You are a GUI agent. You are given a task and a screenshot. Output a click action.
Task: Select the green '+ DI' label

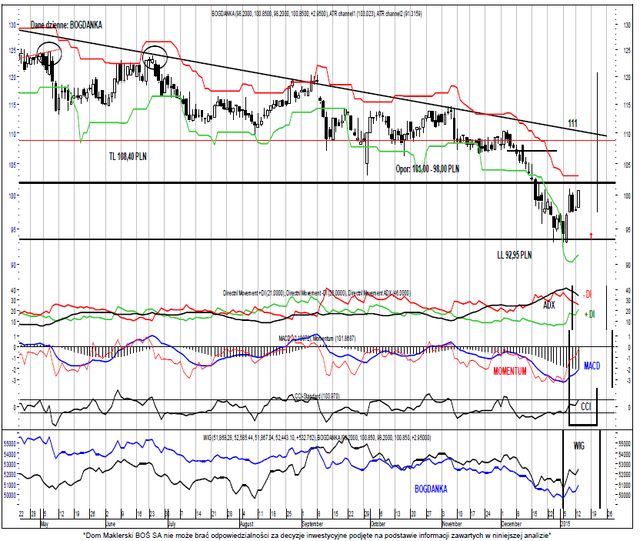(589, 314)
